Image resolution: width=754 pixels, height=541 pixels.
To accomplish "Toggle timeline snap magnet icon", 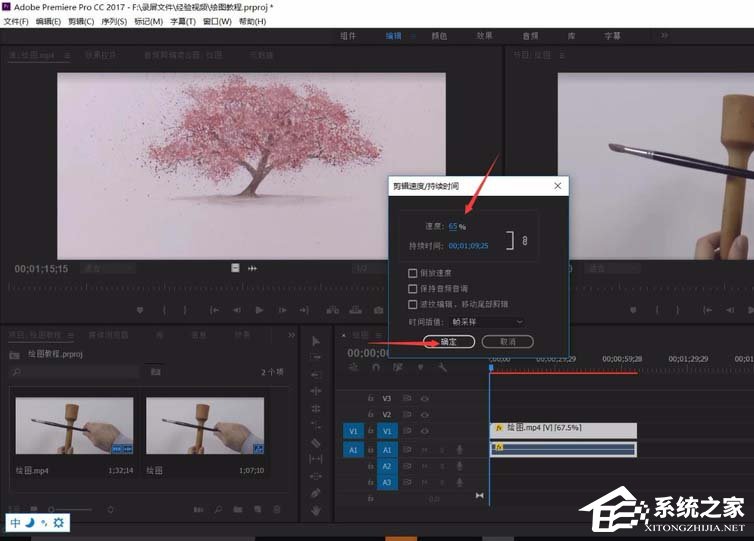I will (x=376, y=368).
